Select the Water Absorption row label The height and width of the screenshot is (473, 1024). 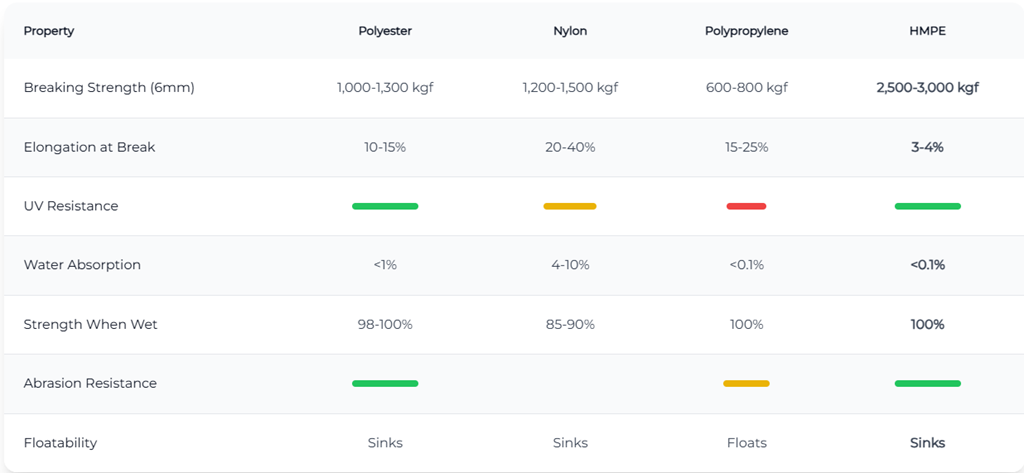82,265
